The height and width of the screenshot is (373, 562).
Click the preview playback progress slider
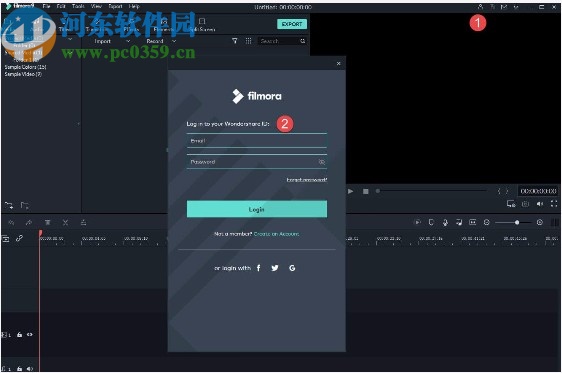click(x=431, y=191)
